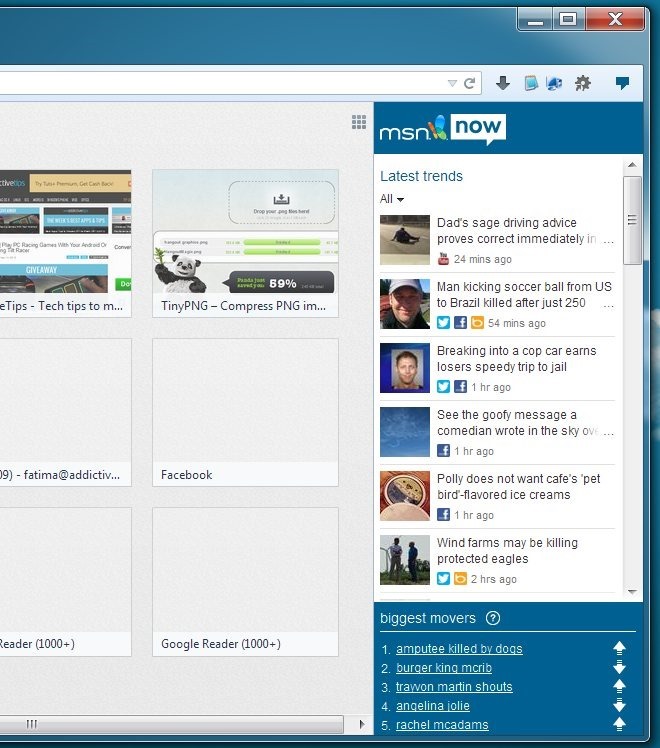The image size is (660, 748).
Task: Maximize the browser window
Action: 568,20
